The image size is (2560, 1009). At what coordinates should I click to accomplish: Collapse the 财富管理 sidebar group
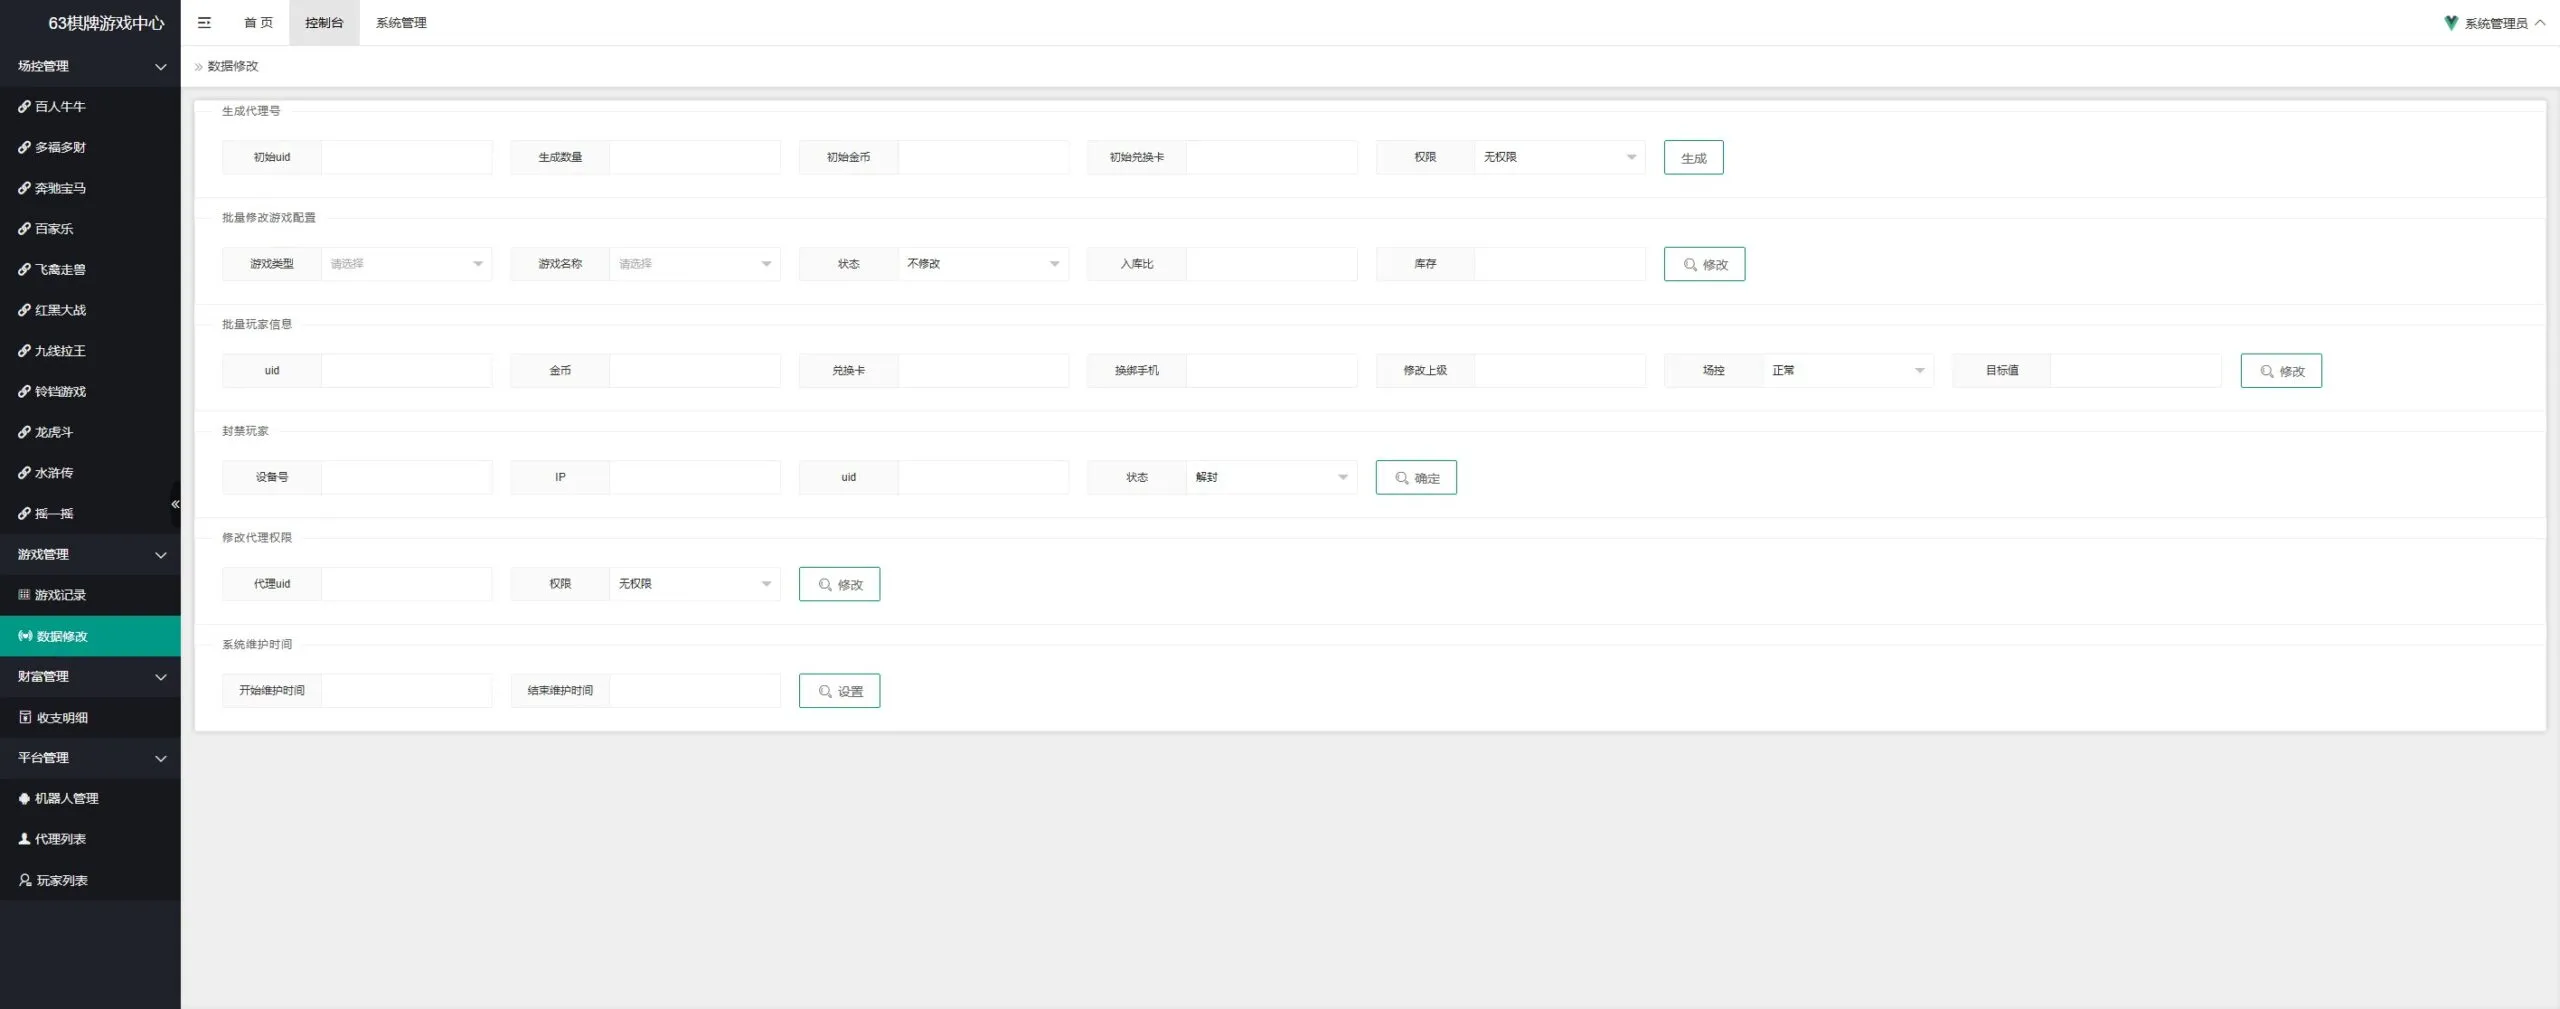90,676
